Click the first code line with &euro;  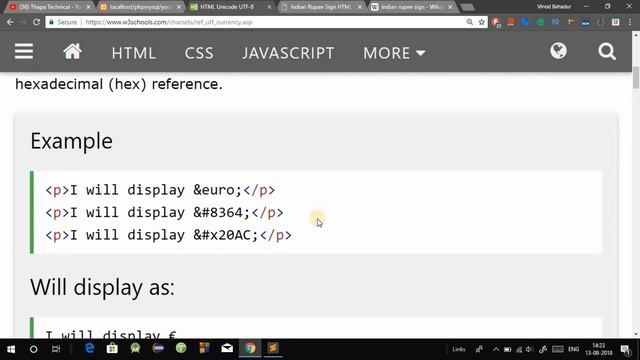(160, 190)
